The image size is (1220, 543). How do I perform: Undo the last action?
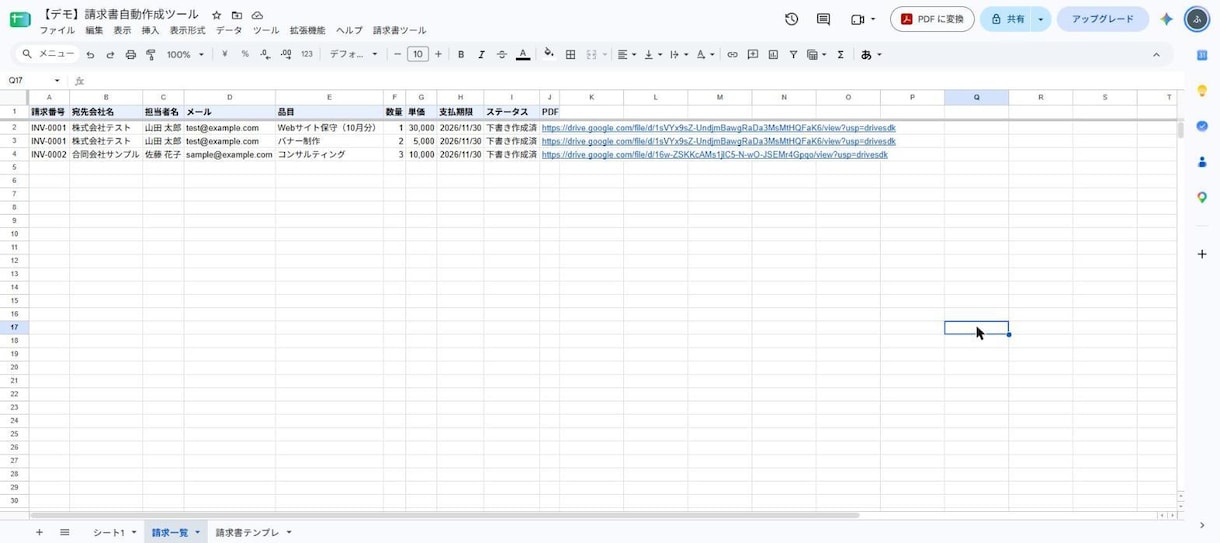[90, 55]
